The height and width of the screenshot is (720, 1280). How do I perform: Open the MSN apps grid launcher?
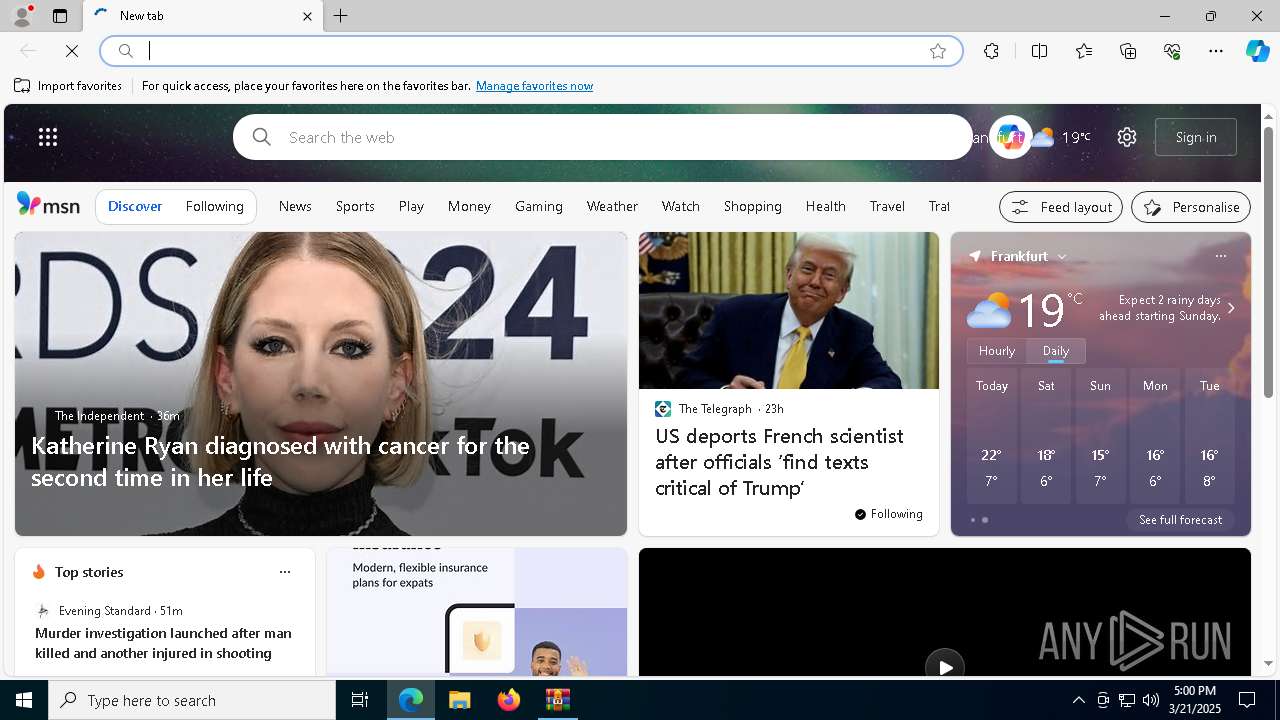[48, 137]
